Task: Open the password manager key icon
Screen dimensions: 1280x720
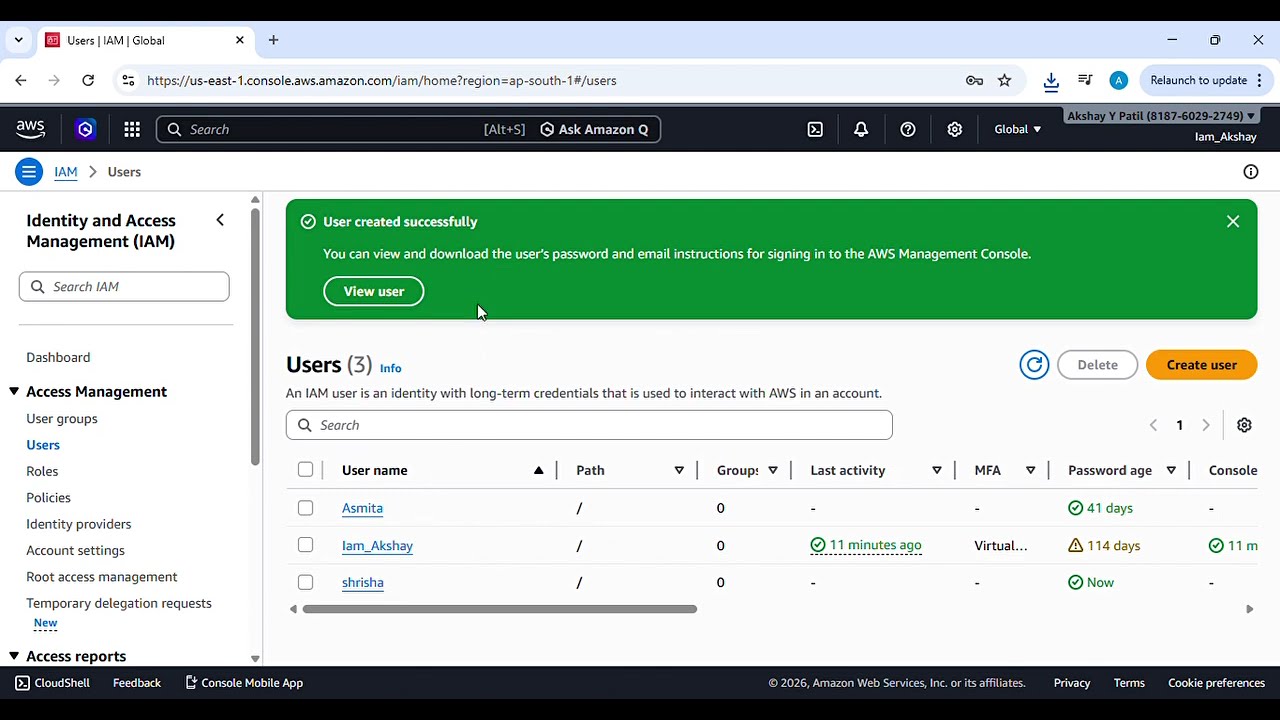Action: 974,80
